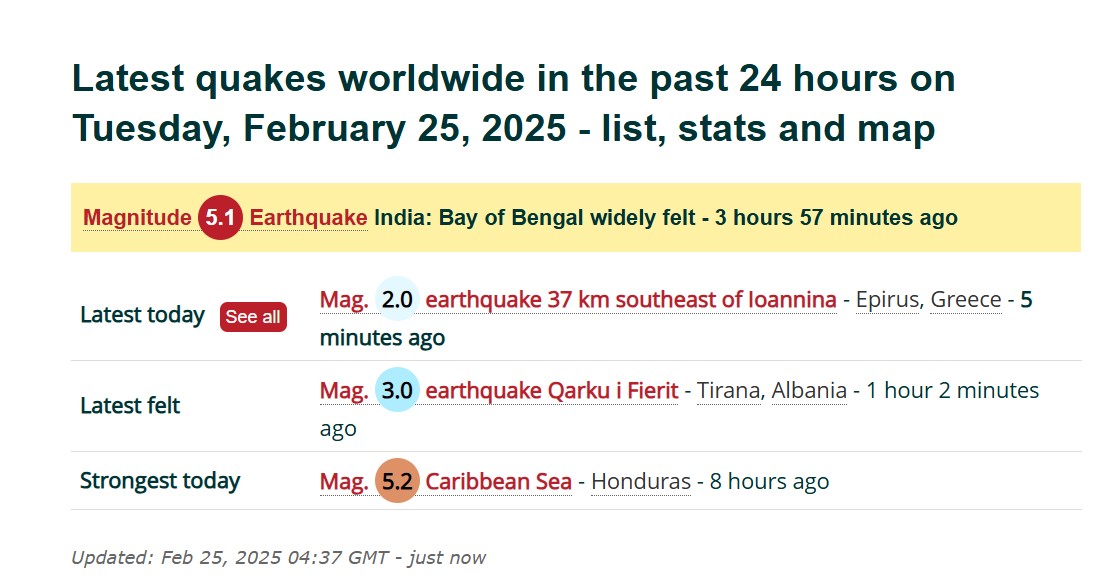Open the Magnitude link in yellow banner
The width and height of the screenshot is (1105, 582).
pos(137,217)
